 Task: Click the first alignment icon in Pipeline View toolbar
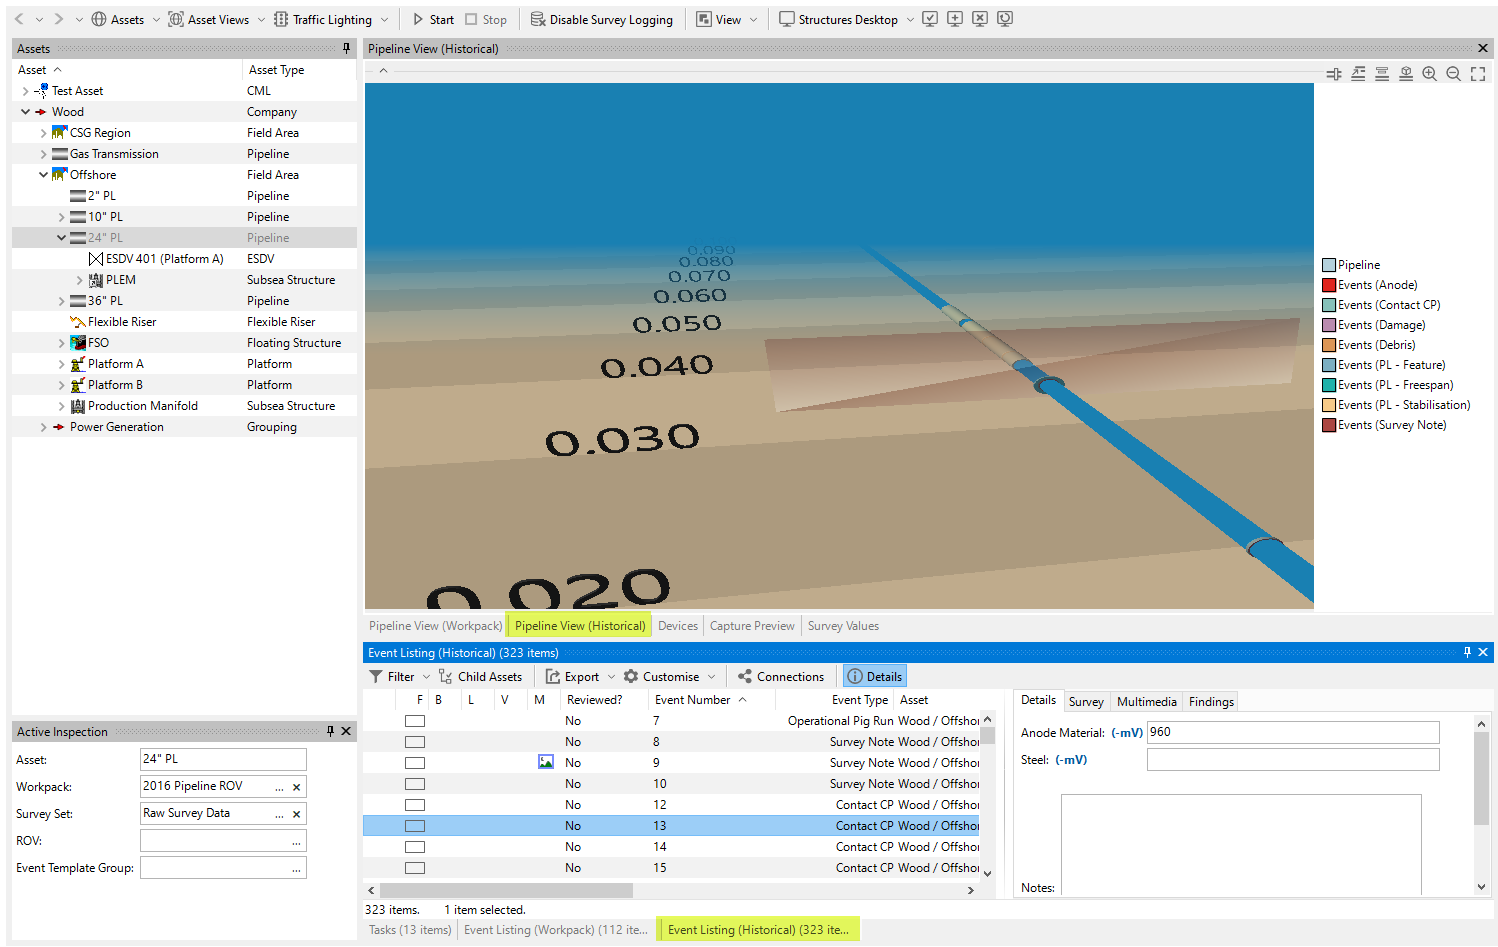[1334, 74]
